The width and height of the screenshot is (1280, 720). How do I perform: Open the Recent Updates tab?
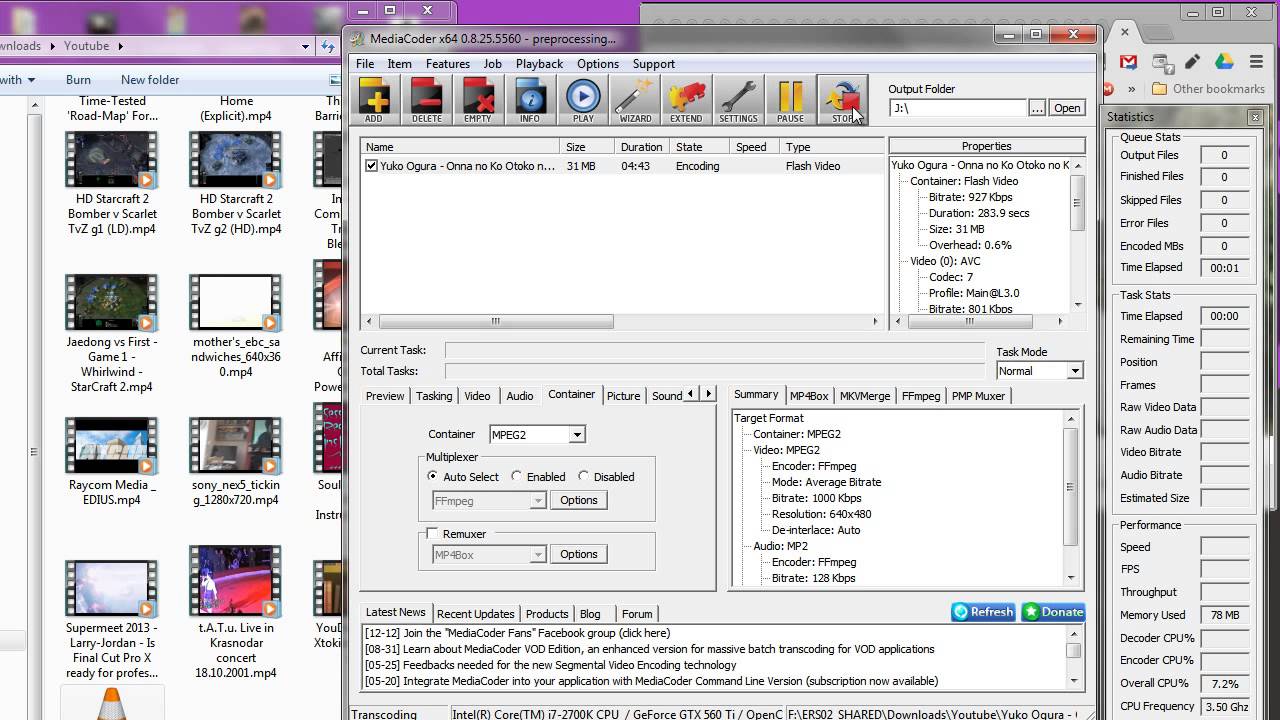(476, 614)
